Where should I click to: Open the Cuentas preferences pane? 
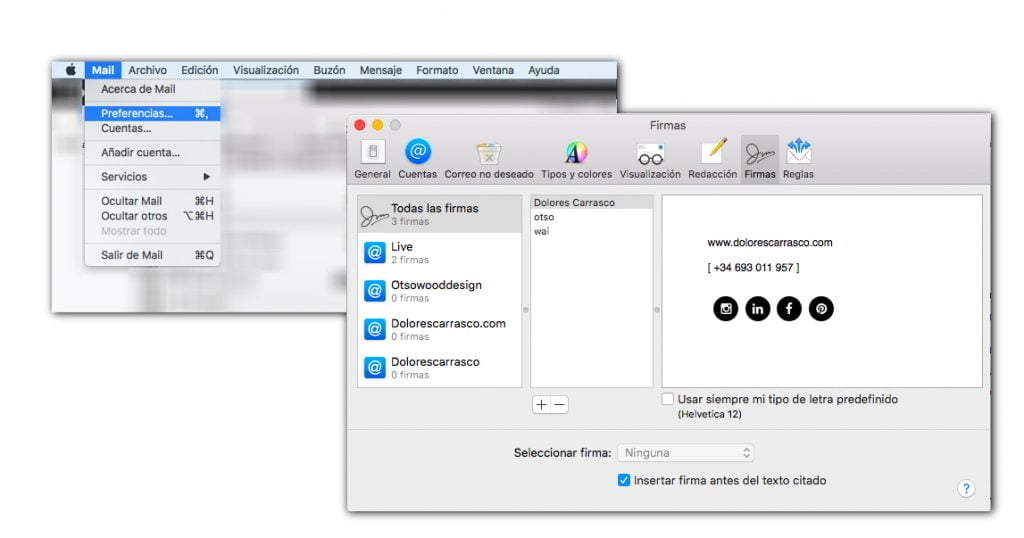(417, 159)
